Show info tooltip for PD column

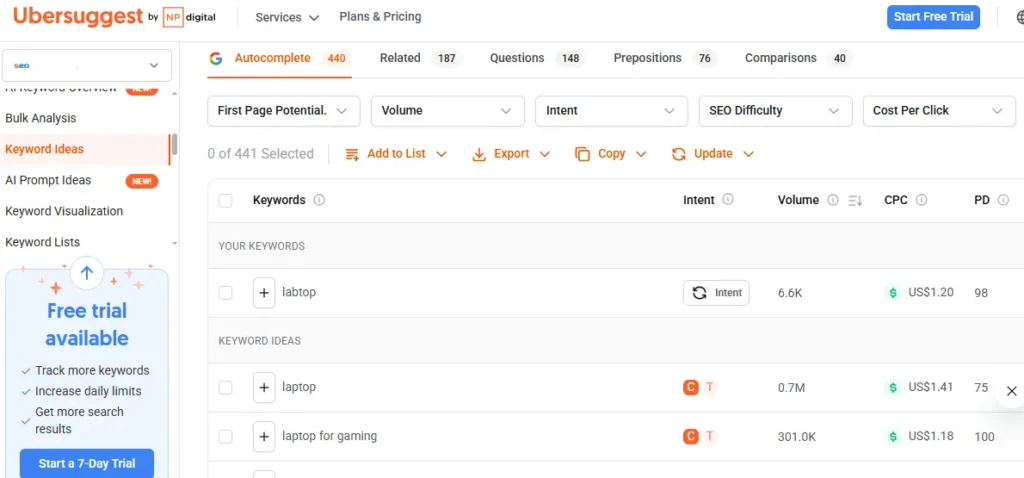coord(1004,200)
